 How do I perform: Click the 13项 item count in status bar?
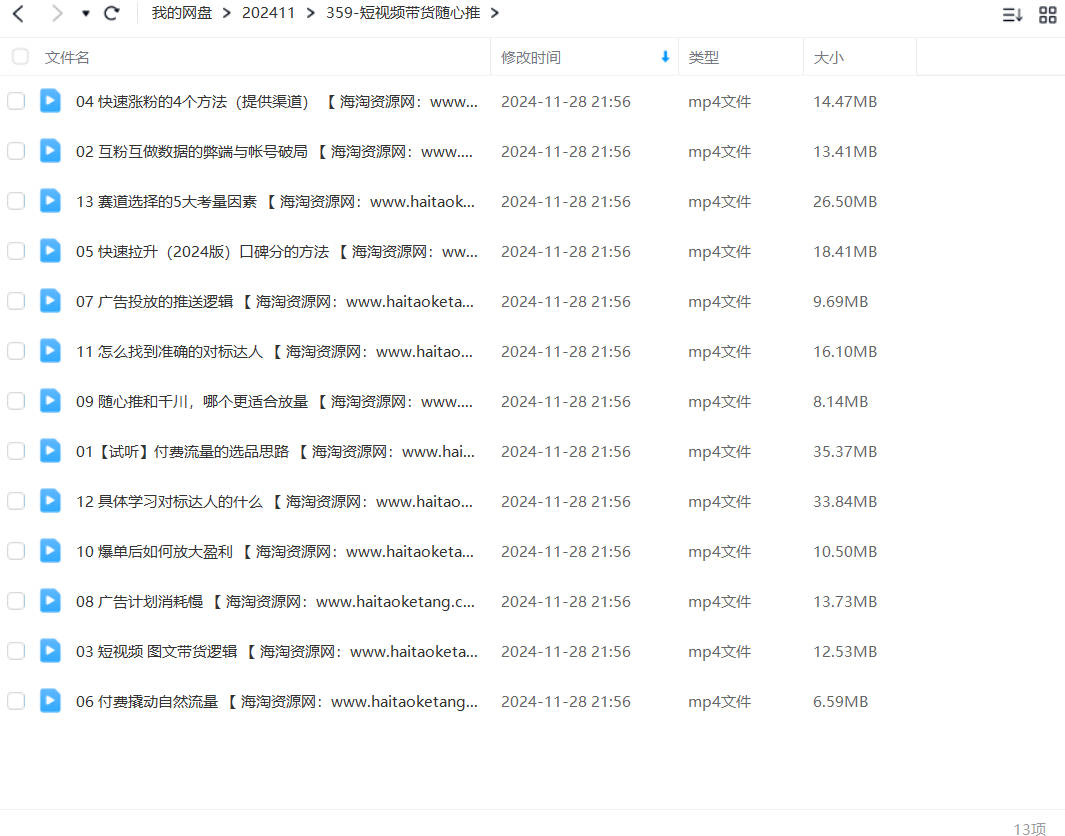pyautogui.click(x=1029, y=829)
